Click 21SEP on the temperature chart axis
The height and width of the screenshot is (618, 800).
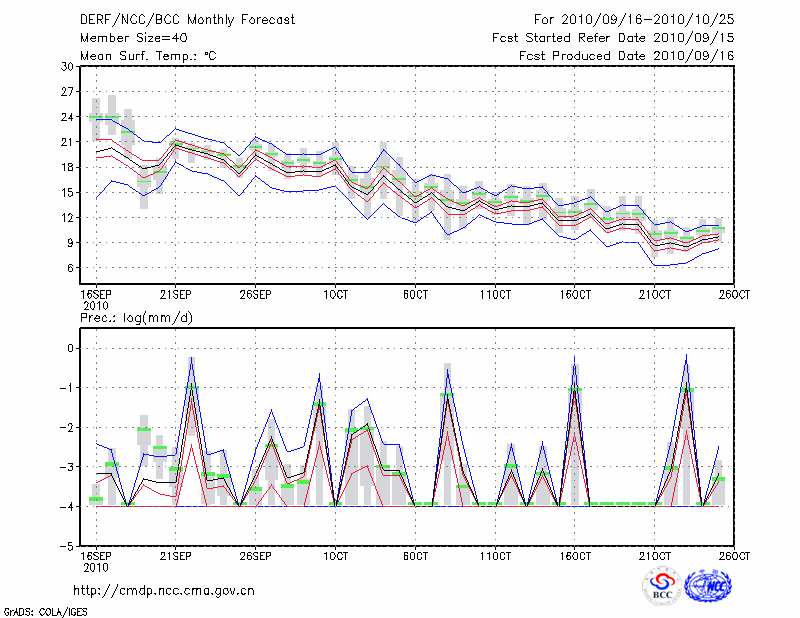click(x=176, y=294)
